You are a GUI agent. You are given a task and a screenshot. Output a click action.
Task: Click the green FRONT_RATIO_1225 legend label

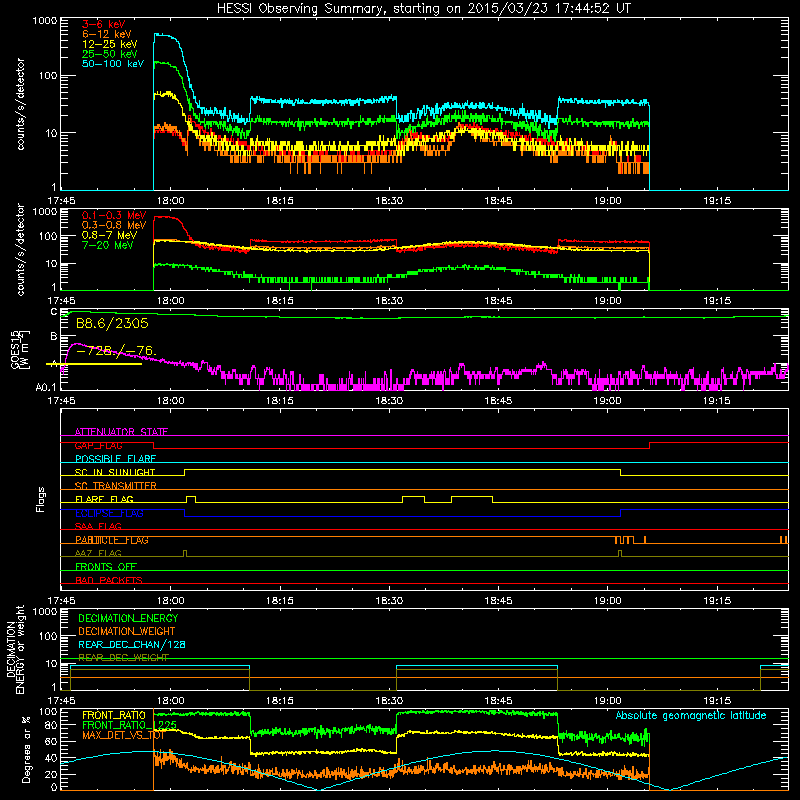(x=129, y=725)
